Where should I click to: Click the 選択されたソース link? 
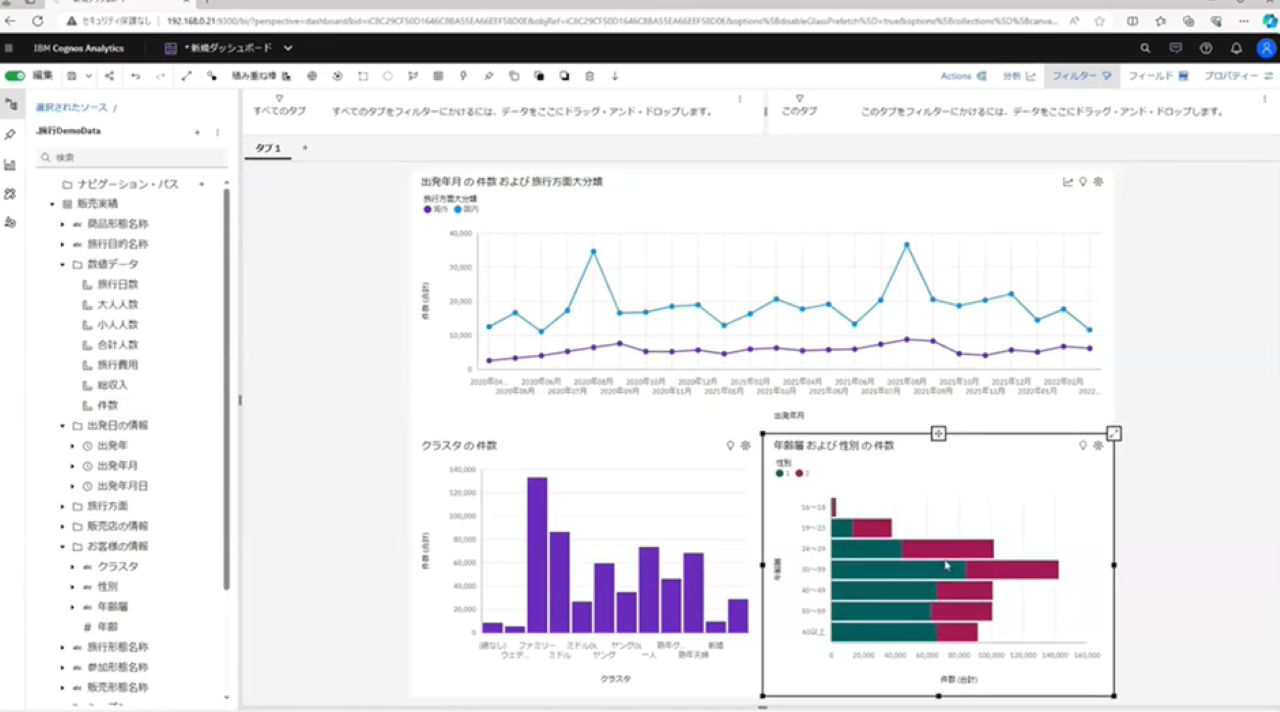click(x=71, y=107)
